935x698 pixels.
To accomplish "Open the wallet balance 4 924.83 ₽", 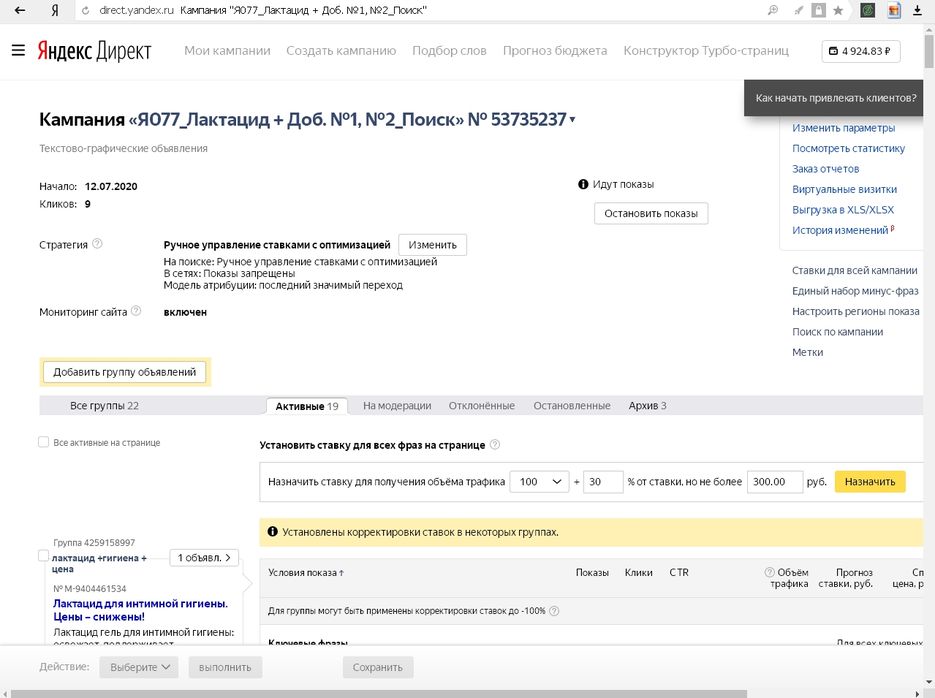I will coord(860,51).
